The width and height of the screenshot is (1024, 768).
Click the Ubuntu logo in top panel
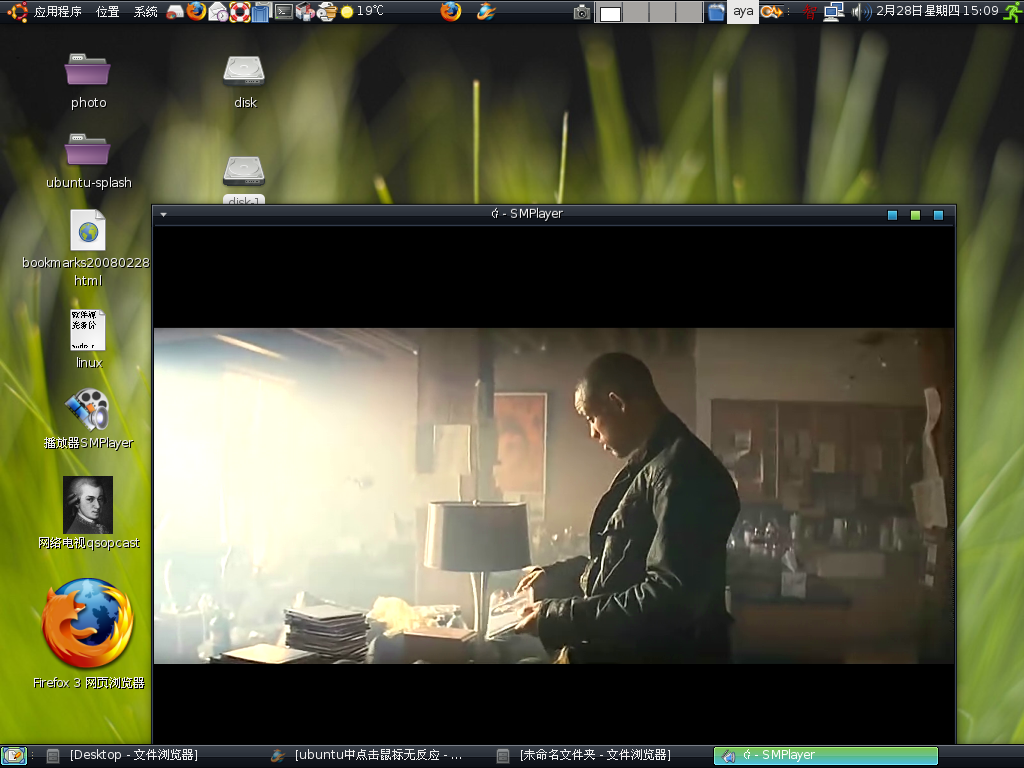[x=16, y=11]
